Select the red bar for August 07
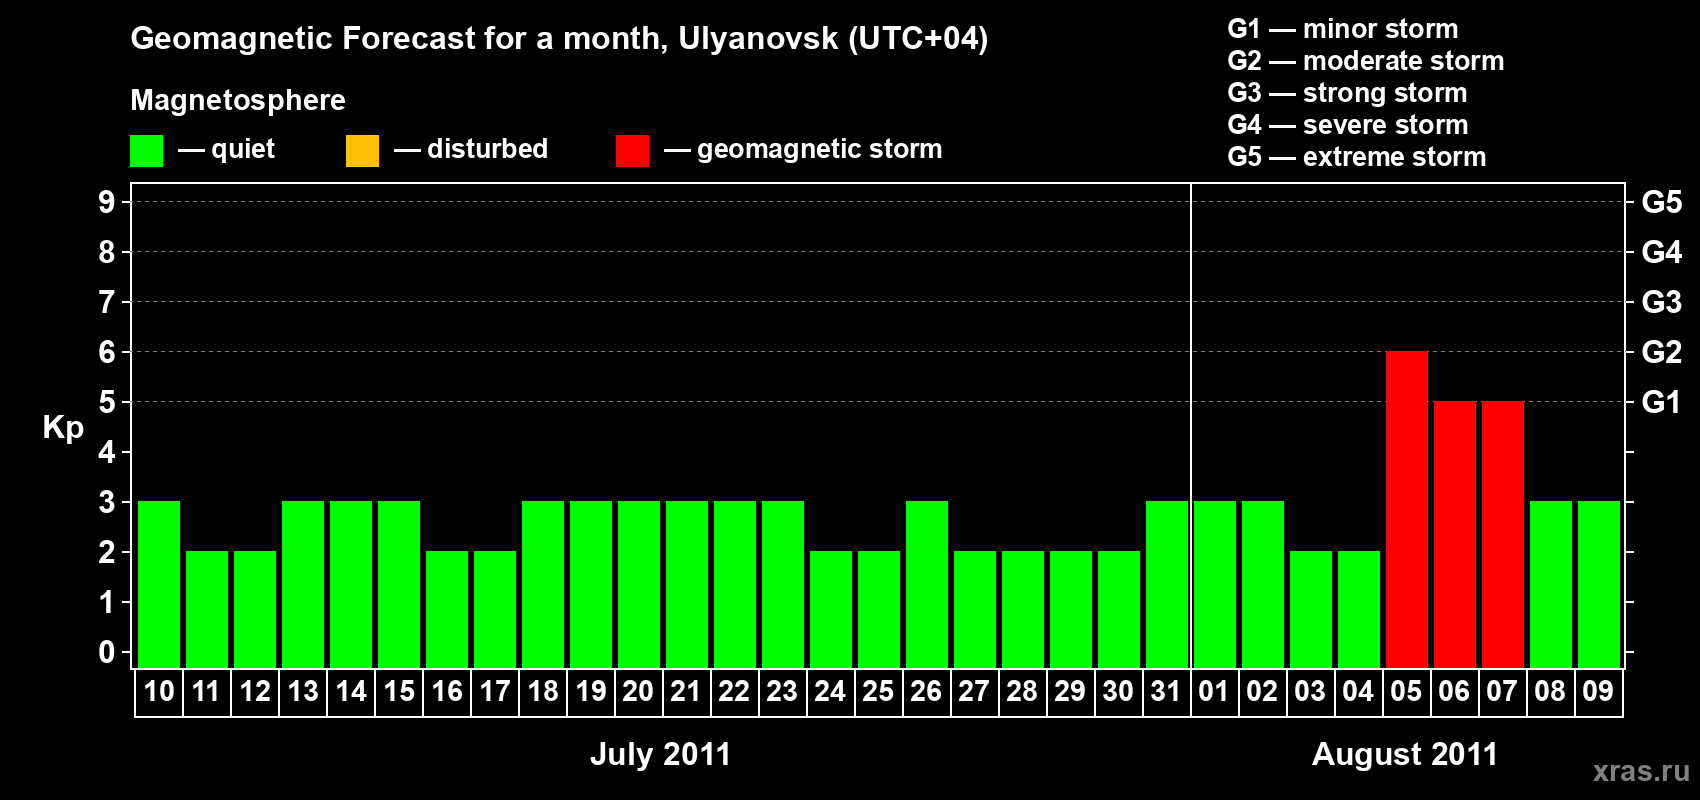This screenshot has height=800, width=1700. point(1503,534)
